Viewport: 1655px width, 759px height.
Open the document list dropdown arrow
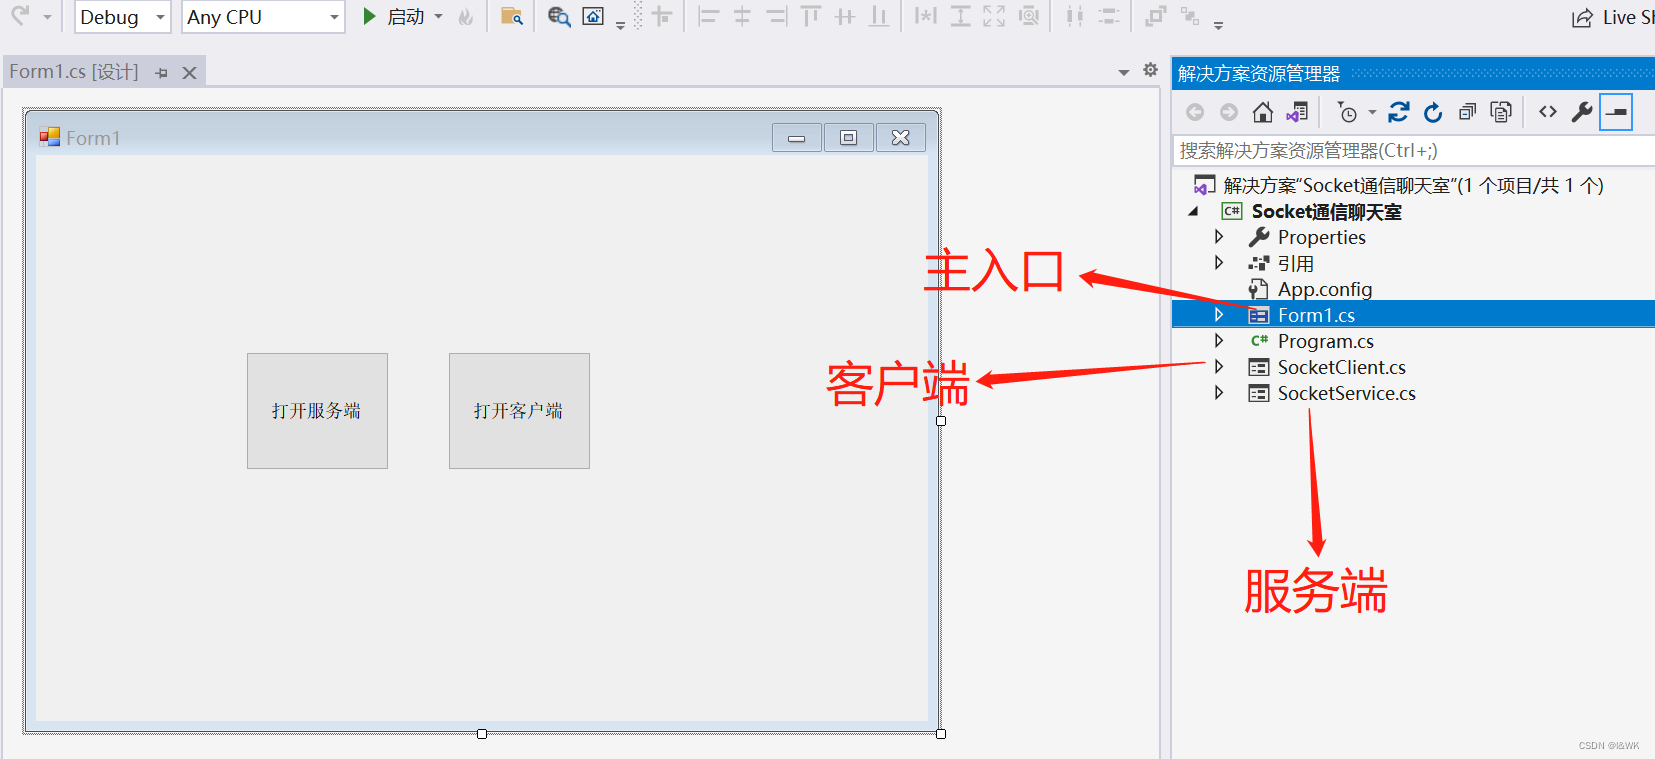[x=1124, y=72]
